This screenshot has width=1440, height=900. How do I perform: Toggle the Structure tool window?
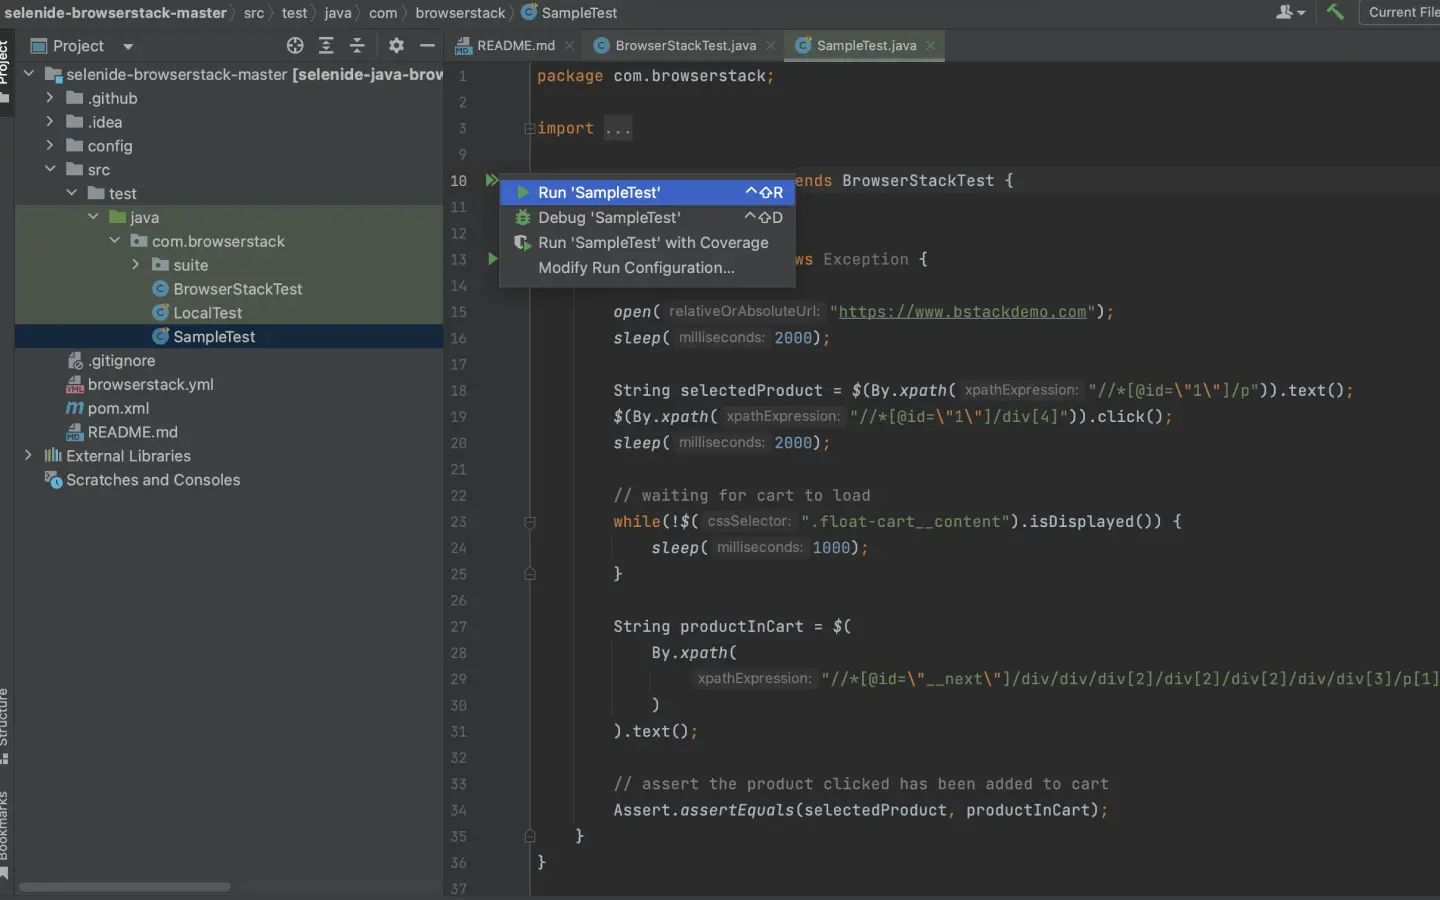coord(5,725)
